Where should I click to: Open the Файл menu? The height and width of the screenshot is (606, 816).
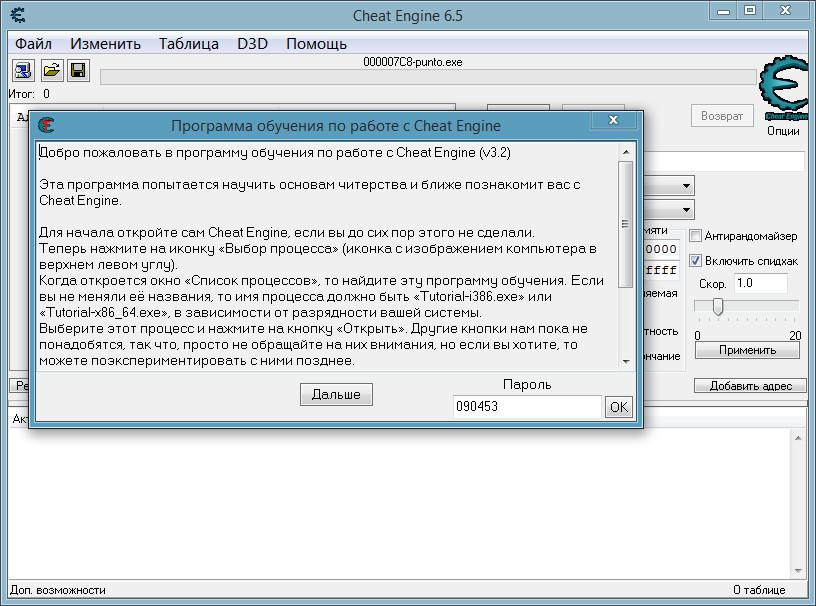click(x=33, y=44)
